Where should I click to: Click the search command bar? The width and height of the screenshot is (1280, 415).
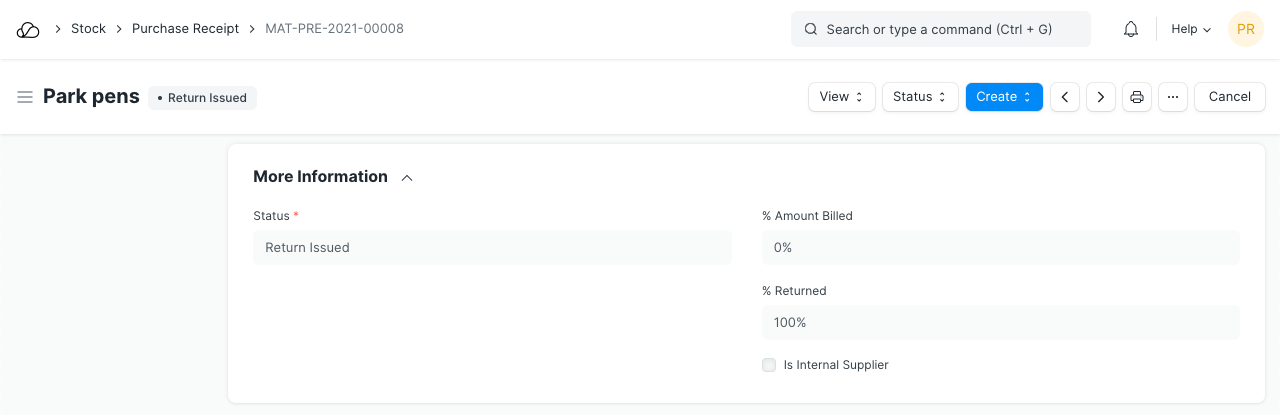click(x=940, y=30)
